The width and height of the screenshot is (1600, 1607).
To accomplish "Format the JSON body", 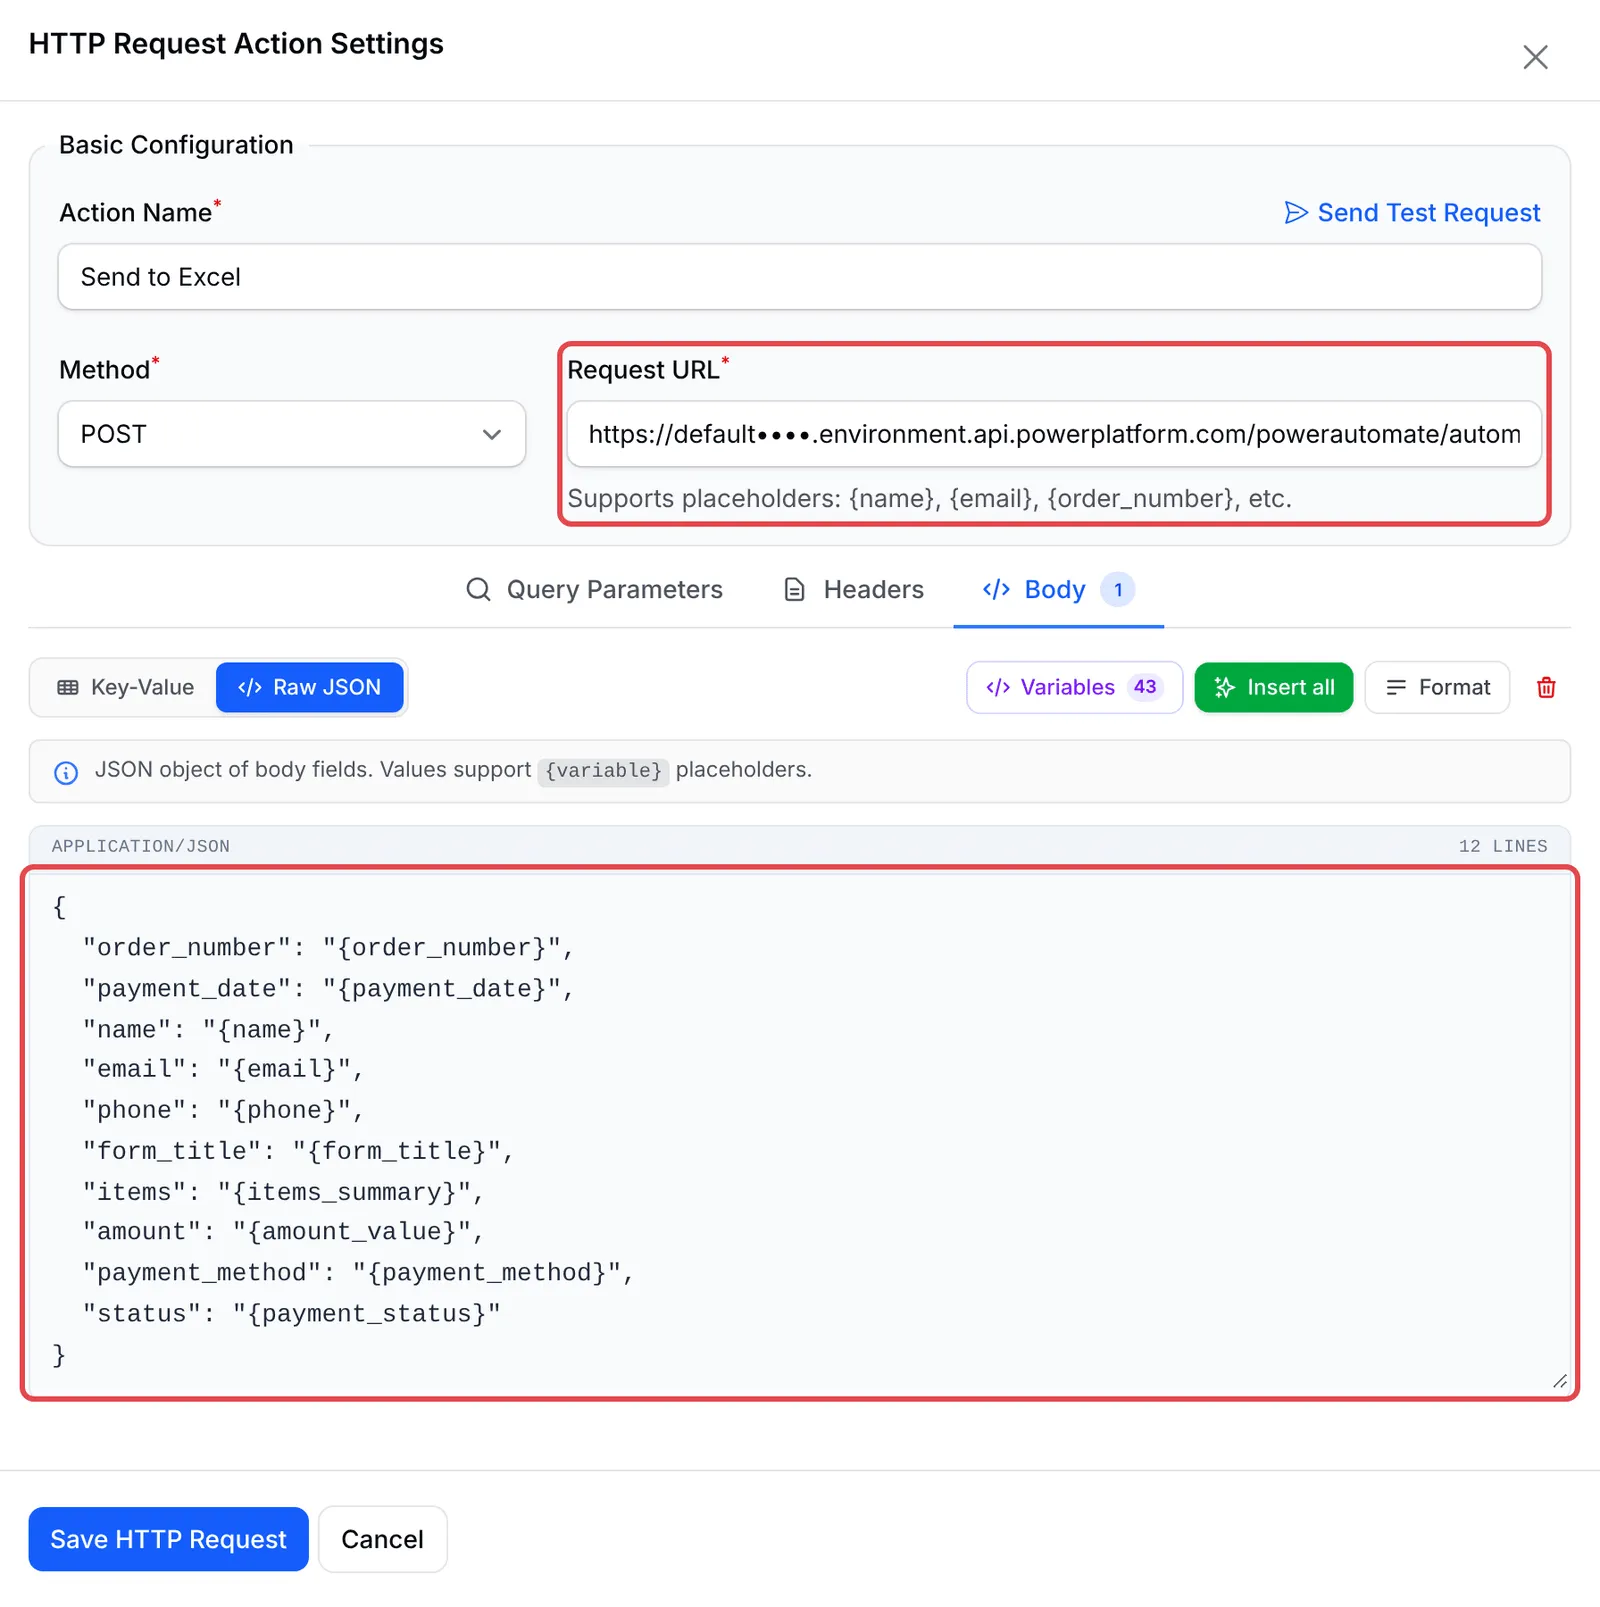I will click(1437, 687).
